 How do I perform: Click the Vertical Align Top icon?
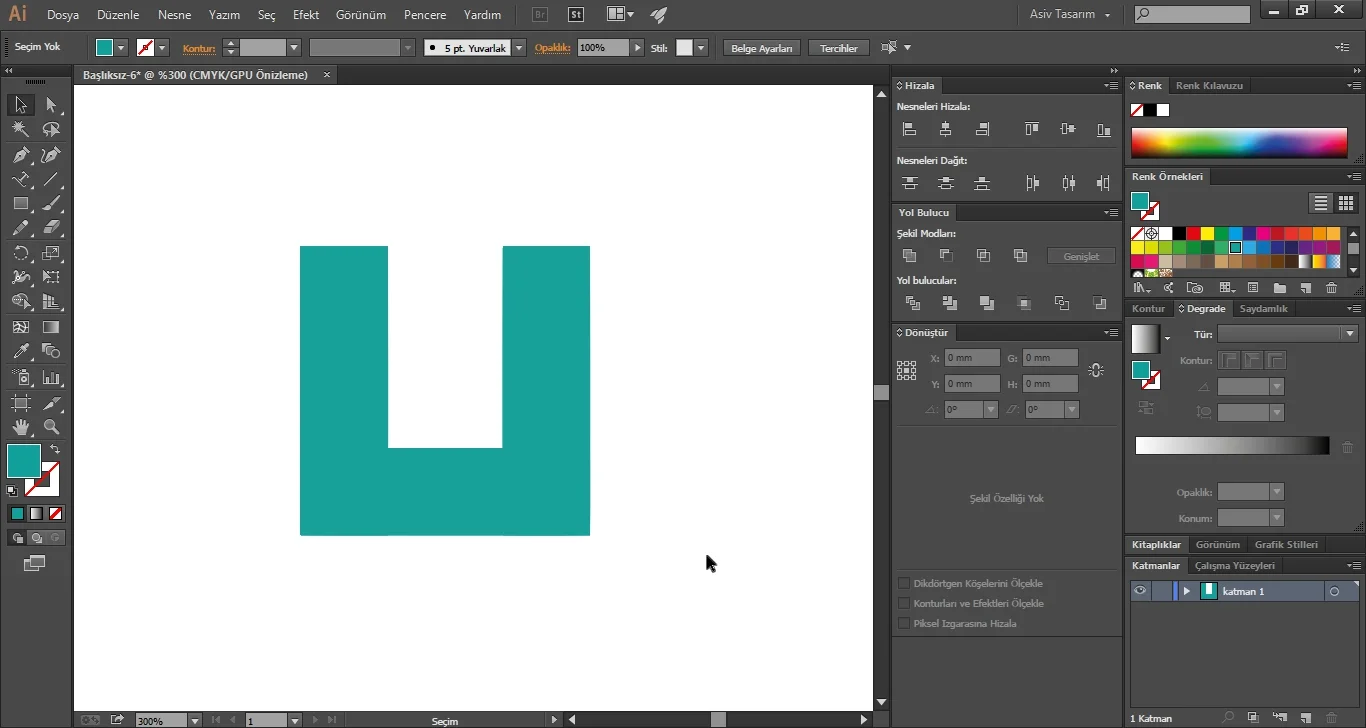1032,129
